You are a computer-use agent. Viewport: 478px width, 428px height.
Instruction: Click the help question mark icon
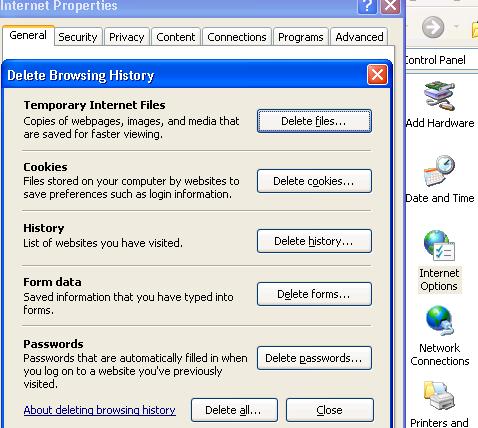coord(367,6)
